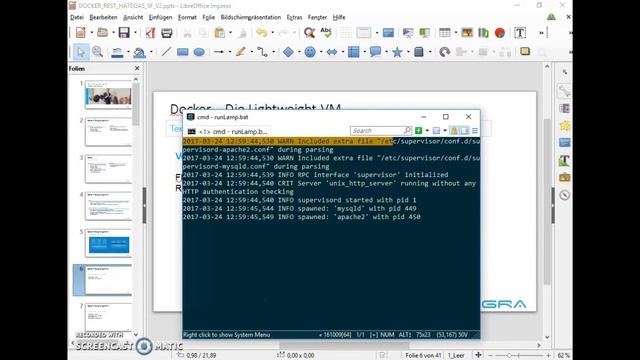The height and width of the screenshot is (360, 640).
Task: Open the Datei menu
Action: coord(77,17)
